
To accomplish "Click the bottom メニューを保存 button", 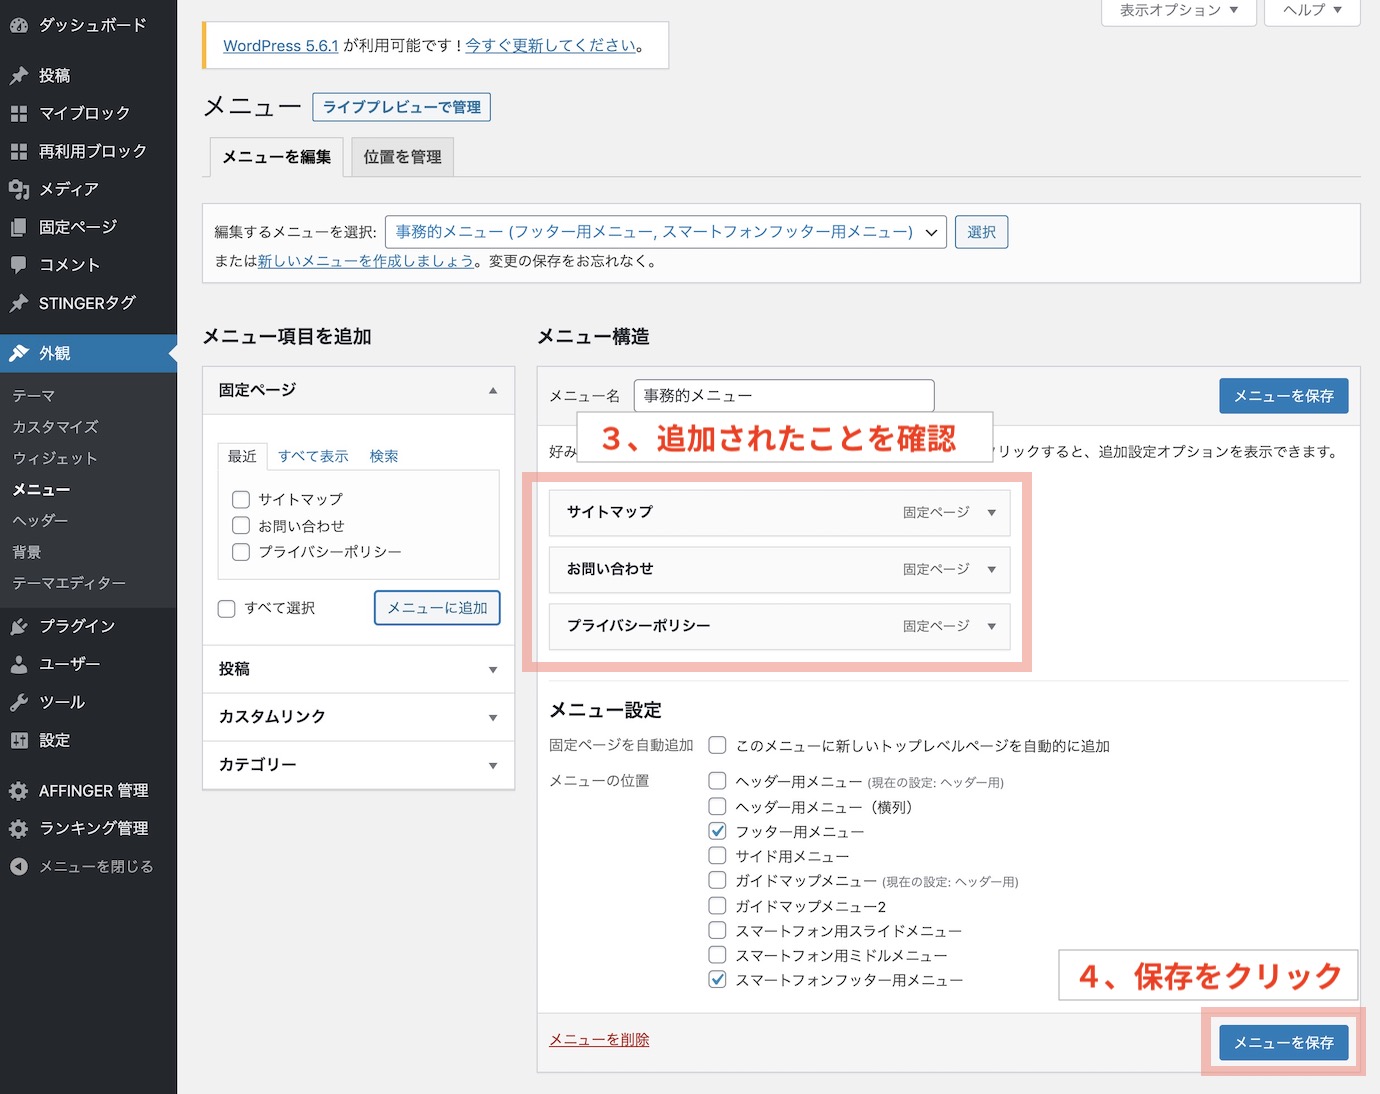I will coord(1284,1043).
